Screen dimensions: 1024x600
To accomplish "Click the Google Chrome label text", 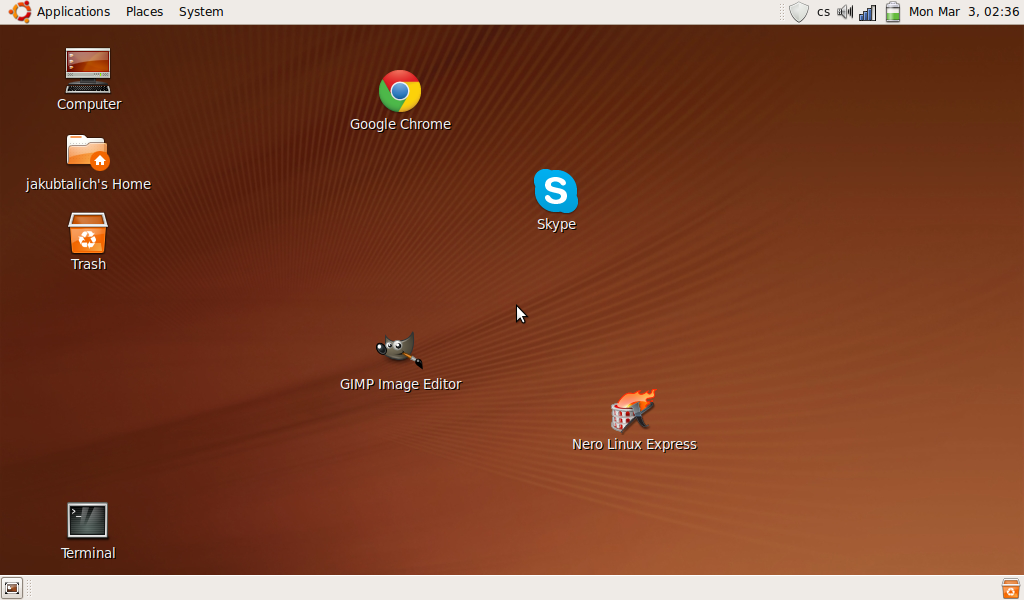I will tap(400, 124).
